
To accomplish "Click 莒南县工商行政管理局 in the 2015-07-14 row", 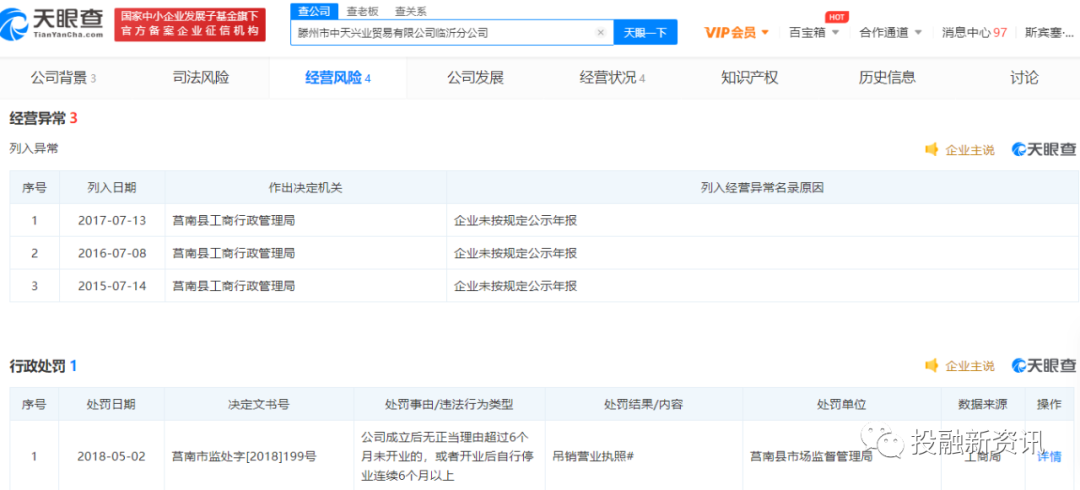I will (x=233, y=285).
